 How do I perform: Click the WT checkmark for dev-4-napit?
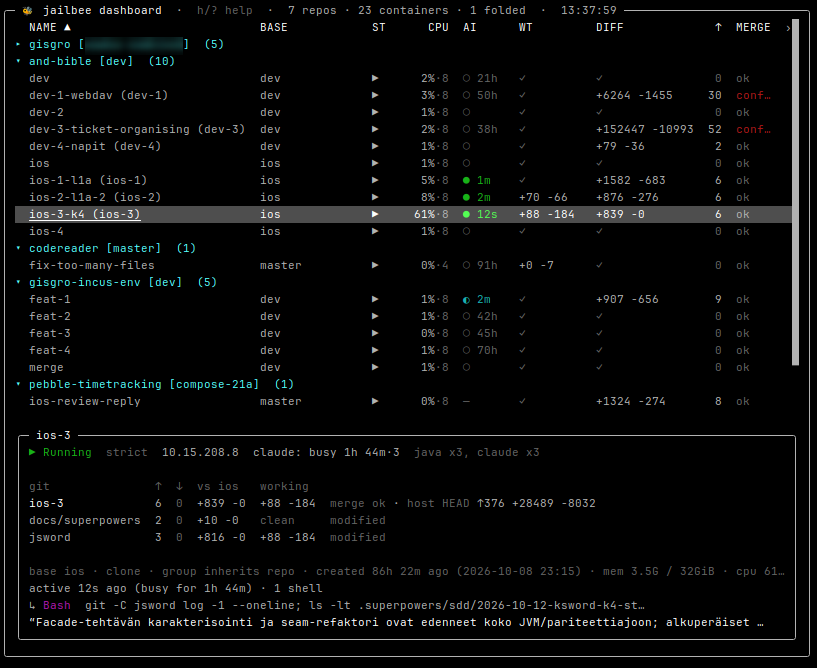(x=522, y=146)
